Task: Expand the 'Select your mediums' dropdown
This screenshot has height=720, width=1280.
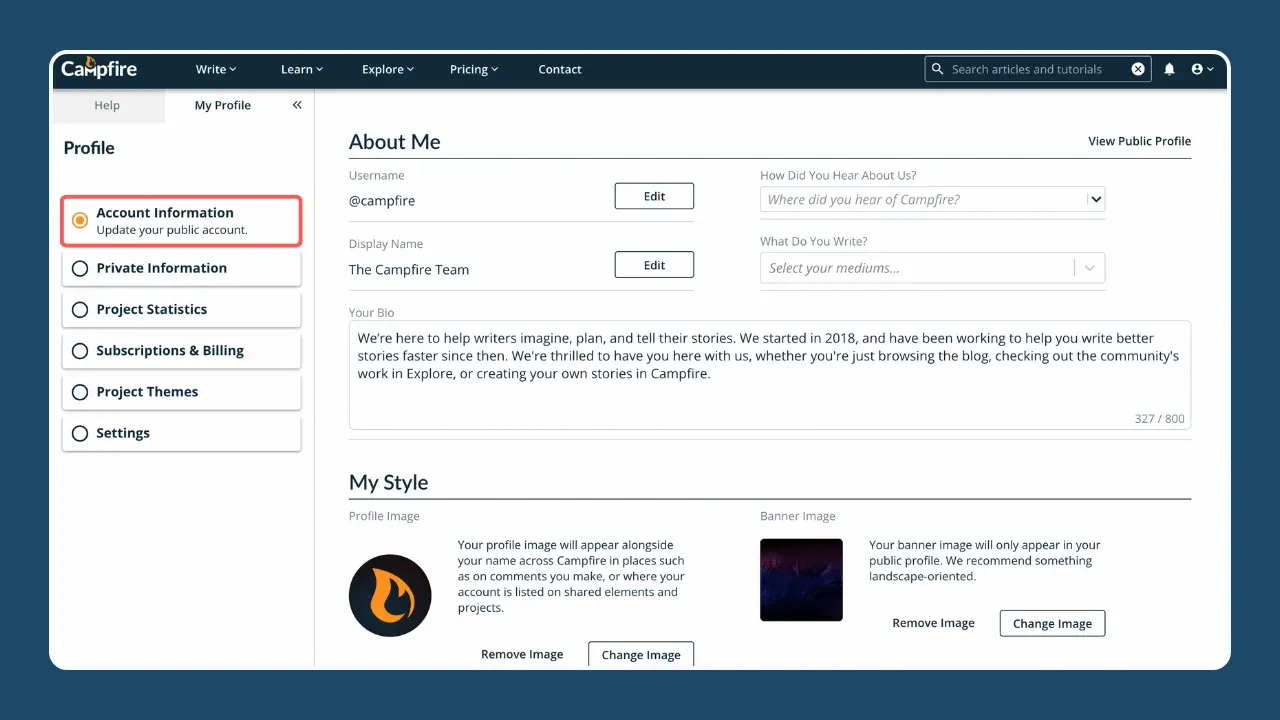Action: [1090, 267]
